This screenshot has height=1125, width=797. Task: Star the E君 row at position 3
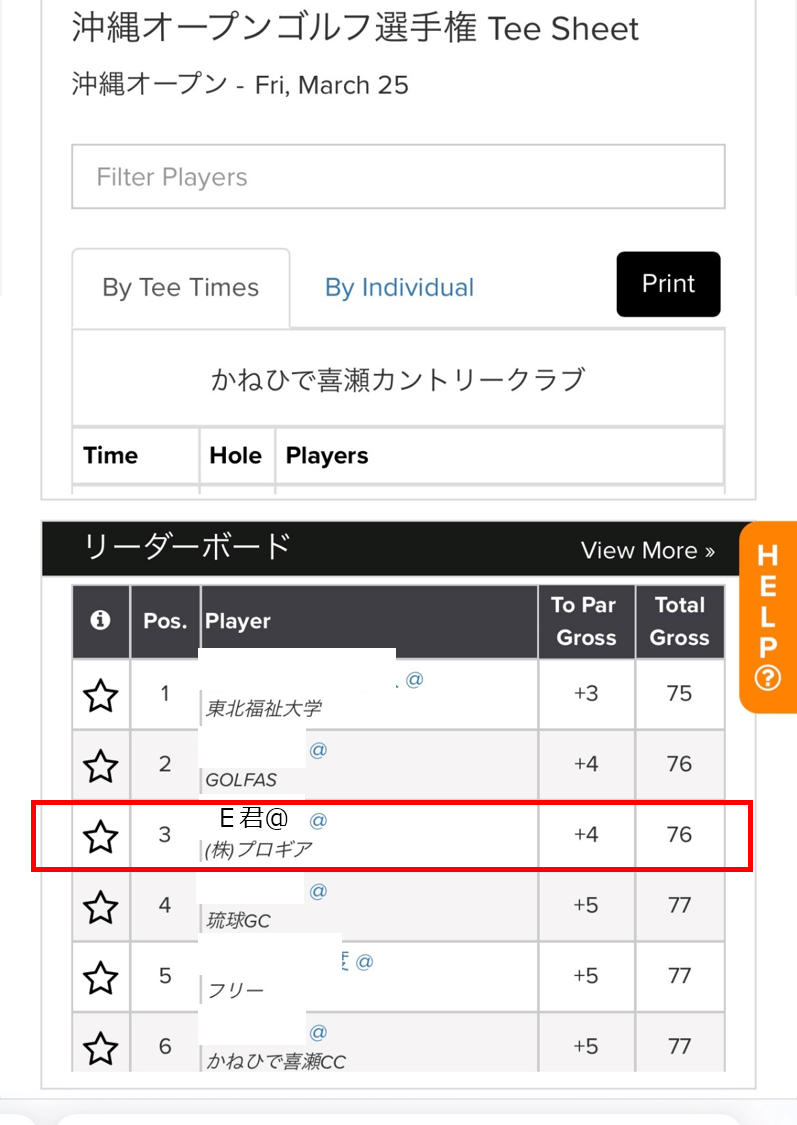(x=100, y=837)
